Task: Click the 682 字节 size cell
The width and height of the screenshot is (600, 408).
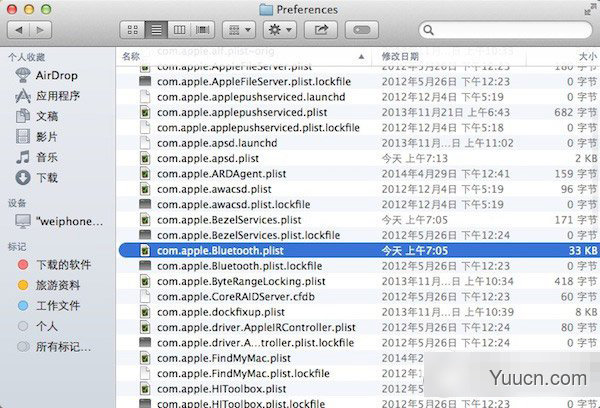Action: pyautogui.click(x=576, y=112)
